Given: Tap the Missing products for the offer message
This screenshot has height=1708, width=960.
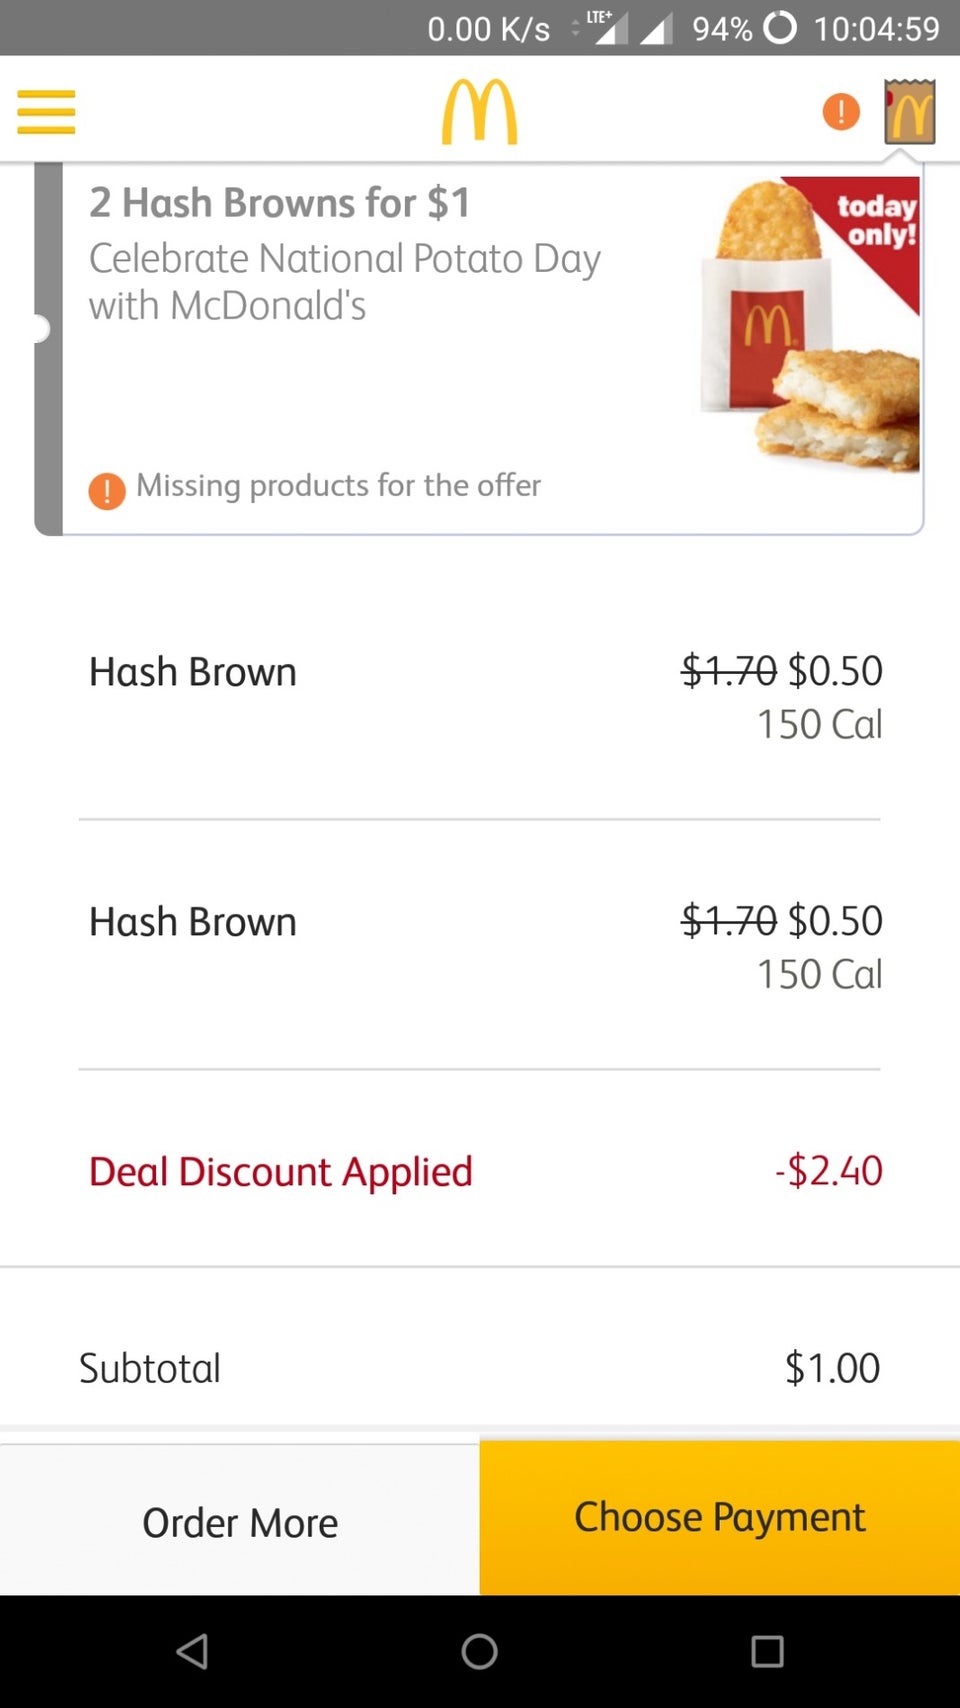Looking at the screenshot, I should 338,486.
